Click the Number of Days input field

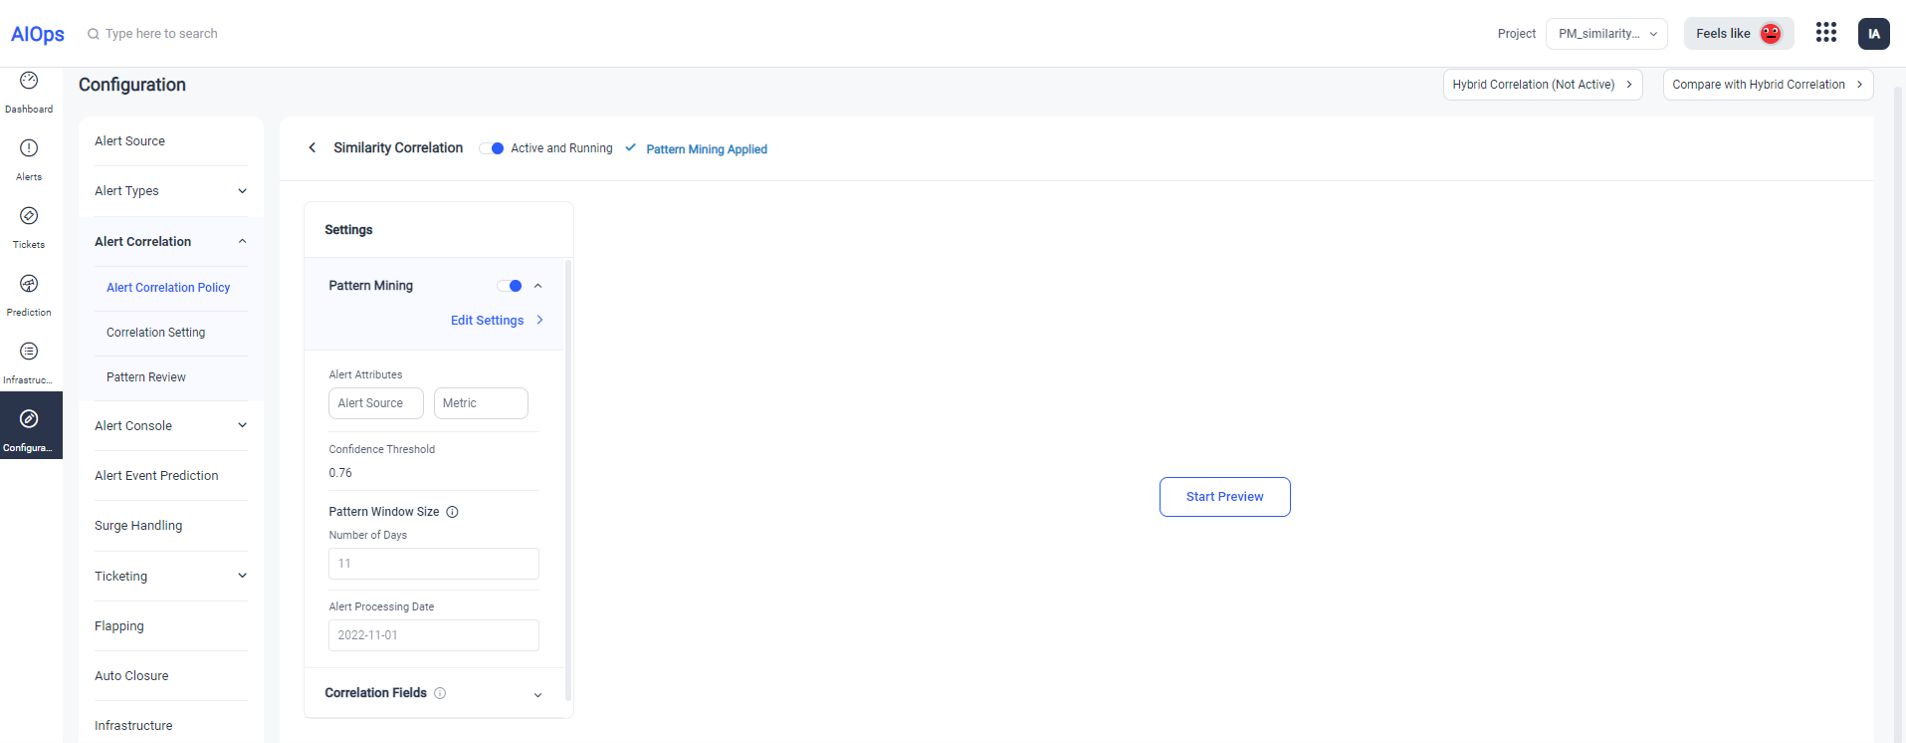click(x=433, y=563)
